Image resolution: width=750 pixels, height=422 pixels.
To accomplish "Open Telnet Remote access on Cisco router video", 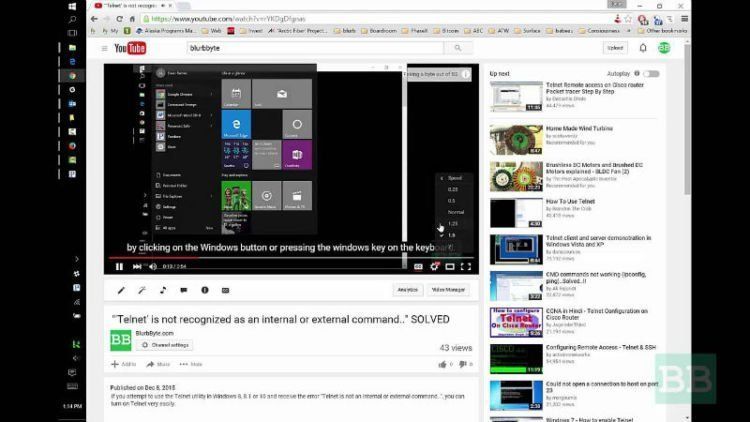I will tap(595, 88).
